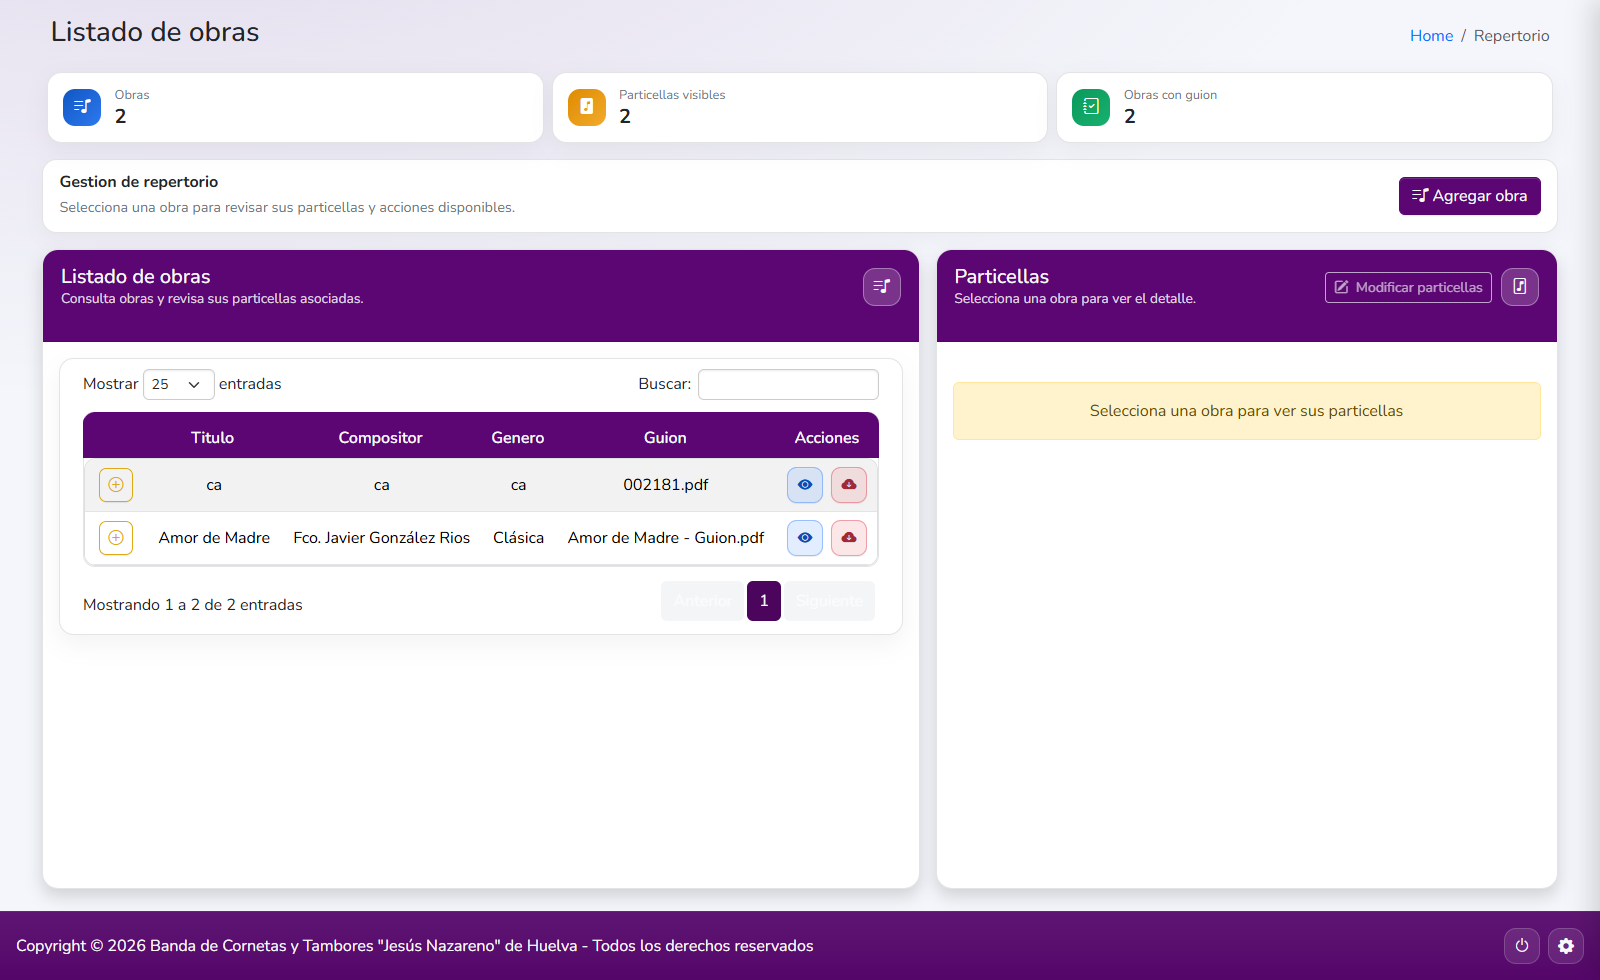Focus the Buscar search field
Screen dimensions: 1600x980
788,385
